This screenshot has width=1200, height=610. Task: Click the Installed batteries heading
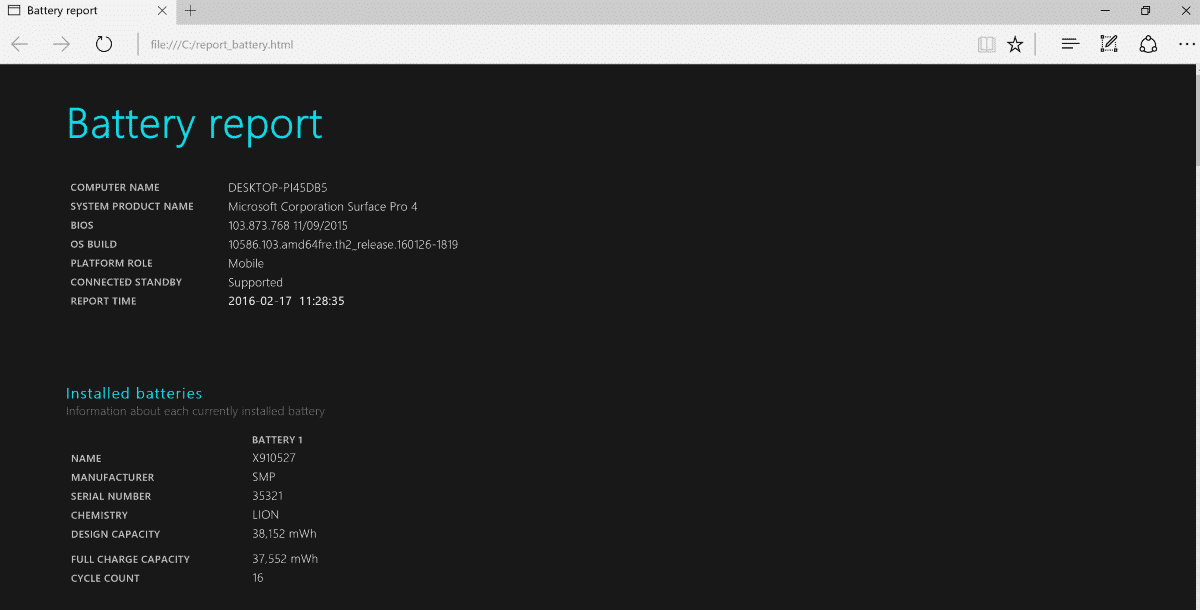point(134,393)
